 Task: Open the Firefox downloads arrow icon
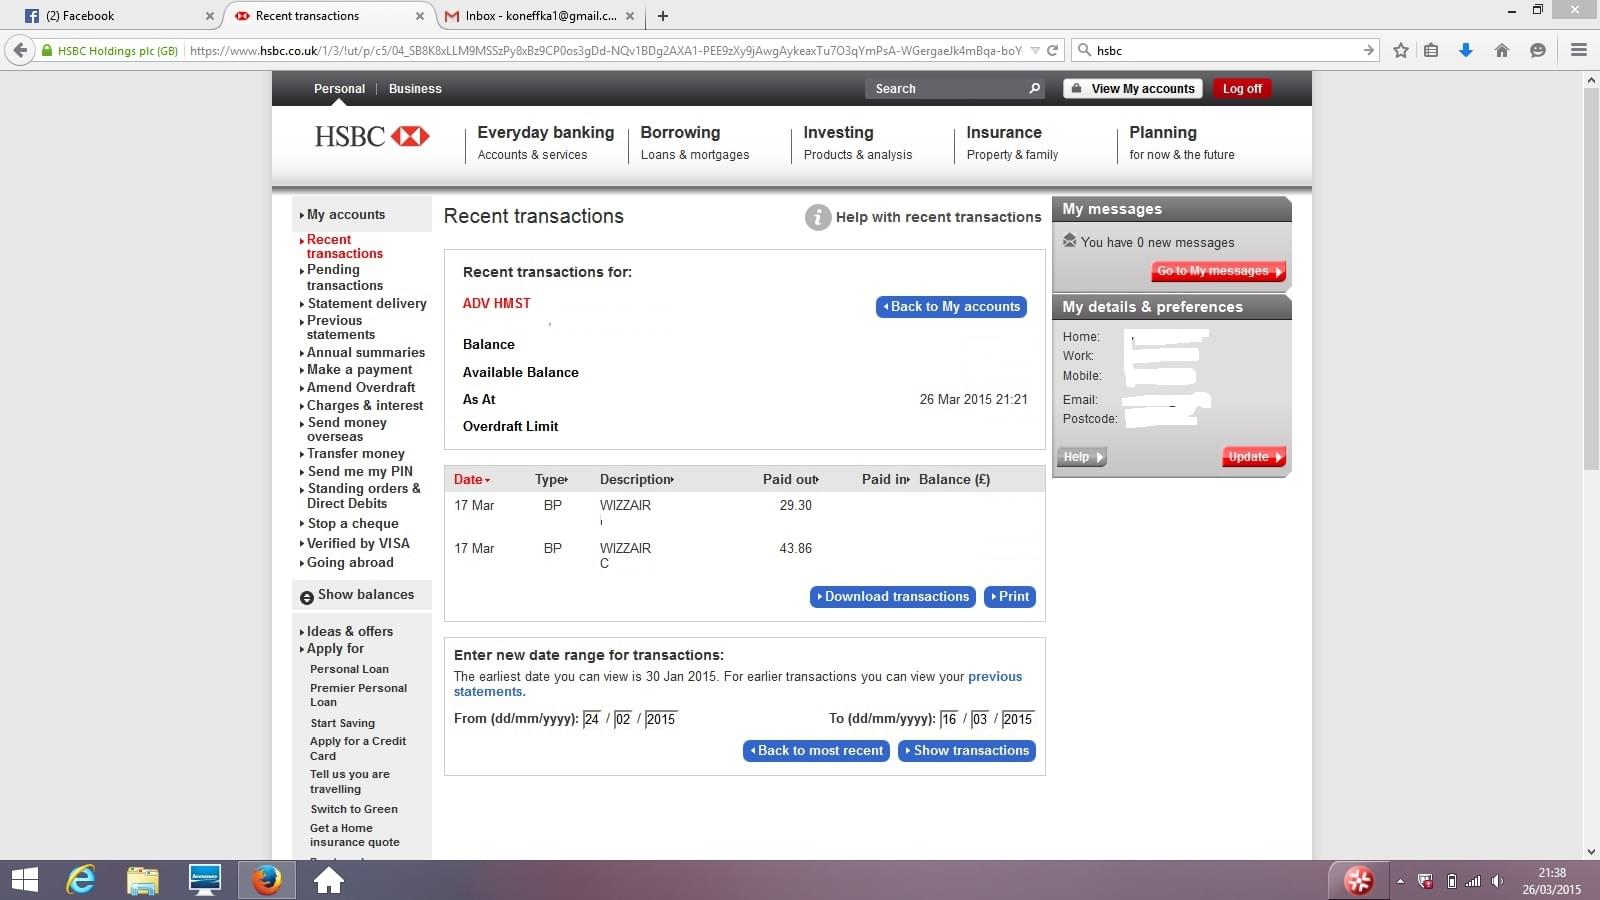point(1466,50)
